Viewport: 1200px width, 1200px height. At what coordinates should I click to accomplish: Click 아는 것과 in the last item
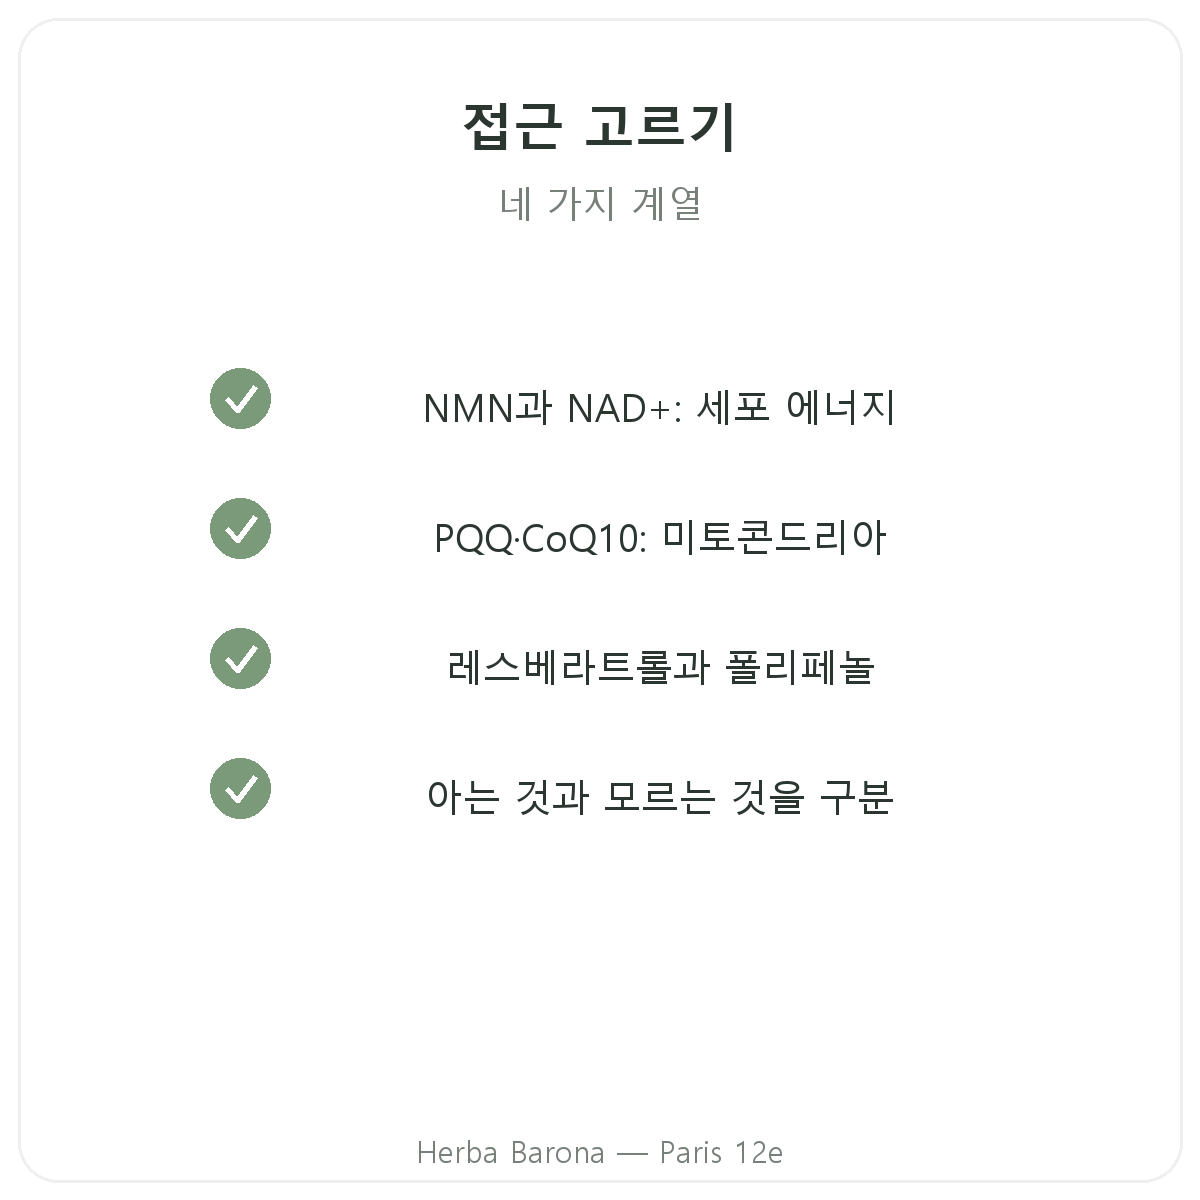(507, 798)
